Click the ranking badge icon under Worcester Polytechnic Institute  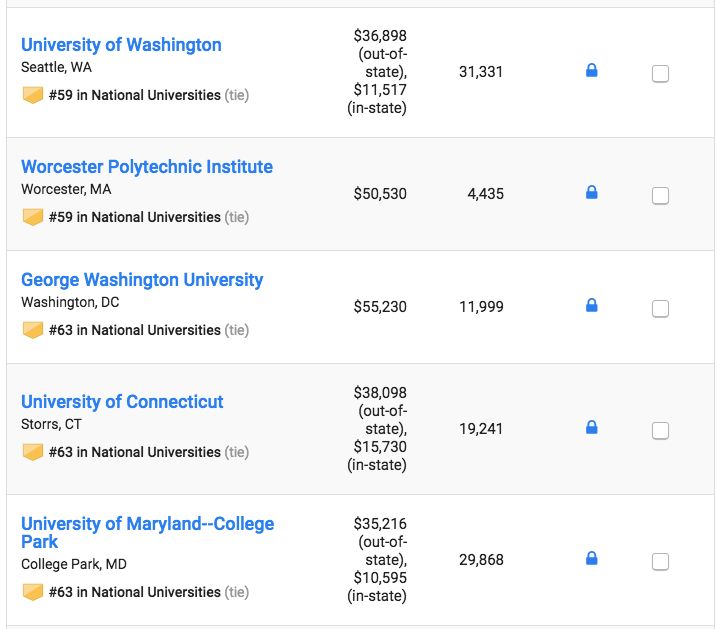tap(32, 217)
